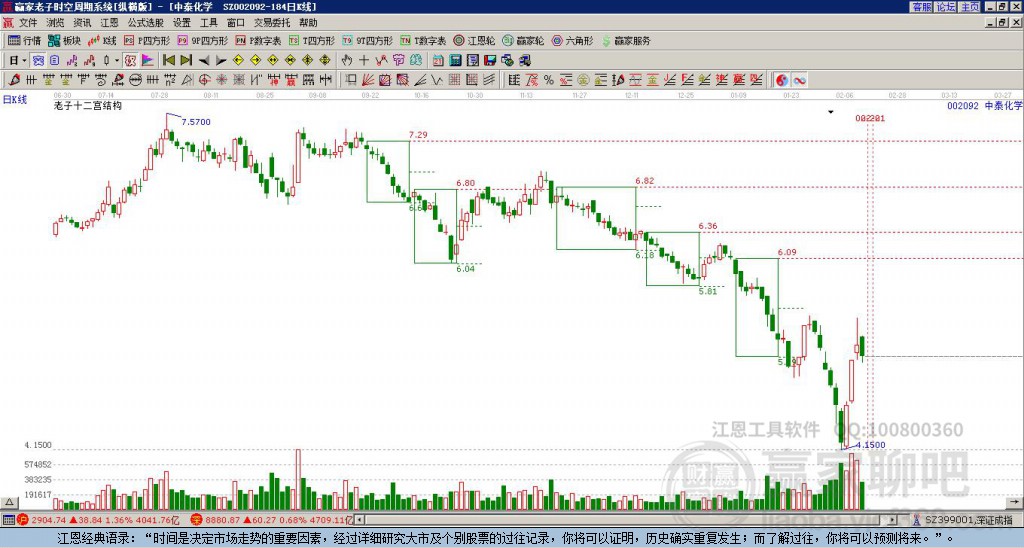Open the 浏览 menu
Viewport: 1024px width, 548px height.
coord(55,23)
